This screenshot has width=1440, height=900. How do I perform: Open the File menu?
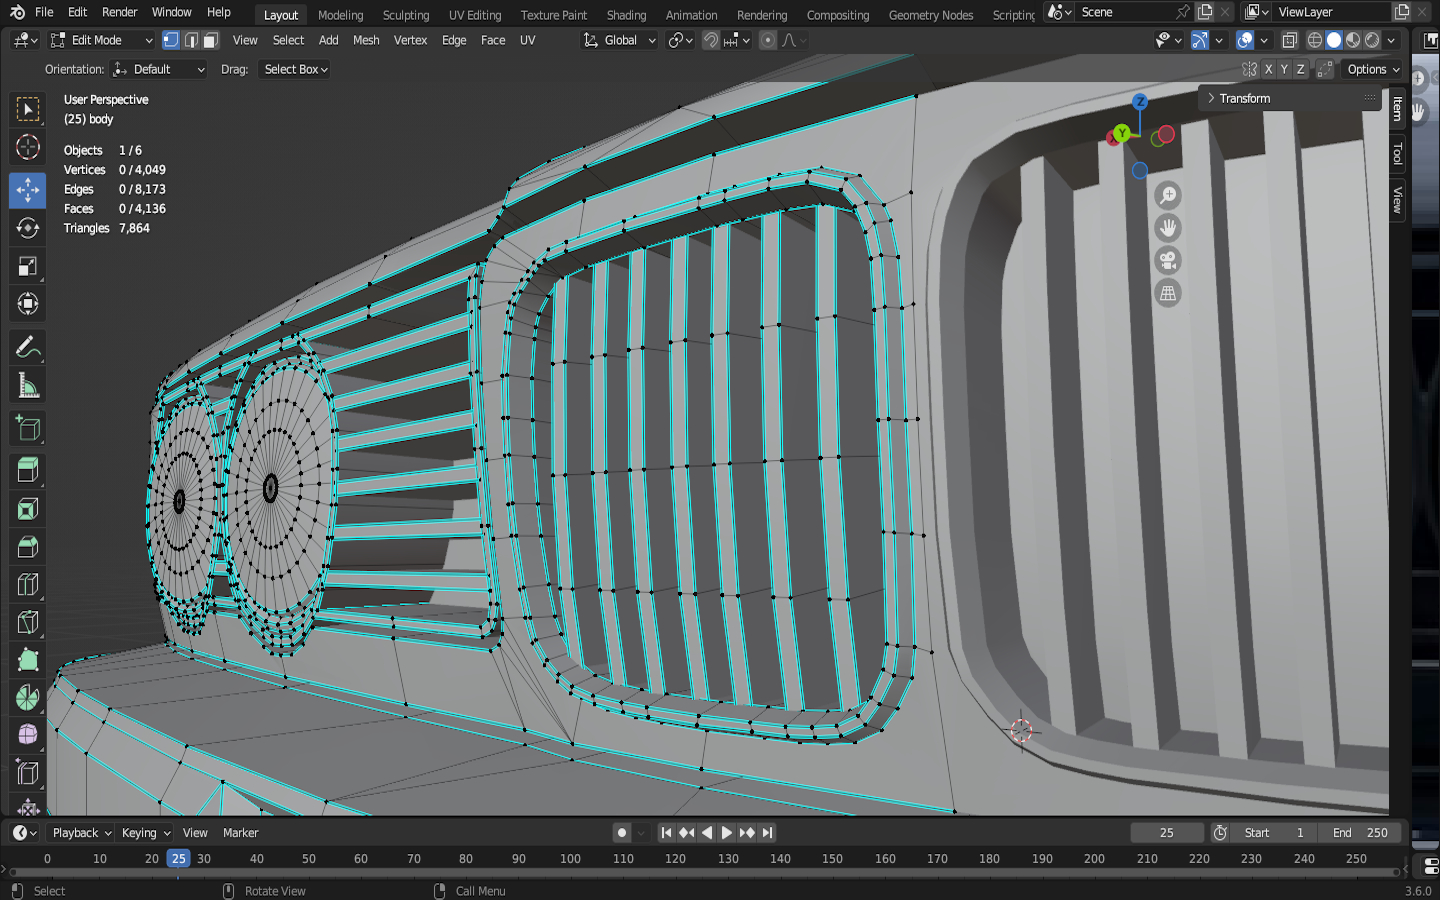[x=44, y=12]
